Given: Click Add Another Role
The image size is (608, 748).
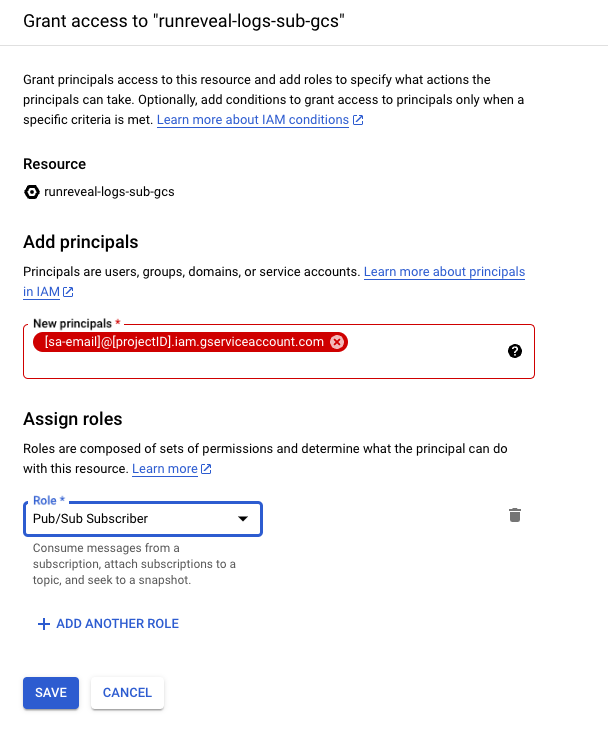Looking at the screenshot, I should [117, 624].
